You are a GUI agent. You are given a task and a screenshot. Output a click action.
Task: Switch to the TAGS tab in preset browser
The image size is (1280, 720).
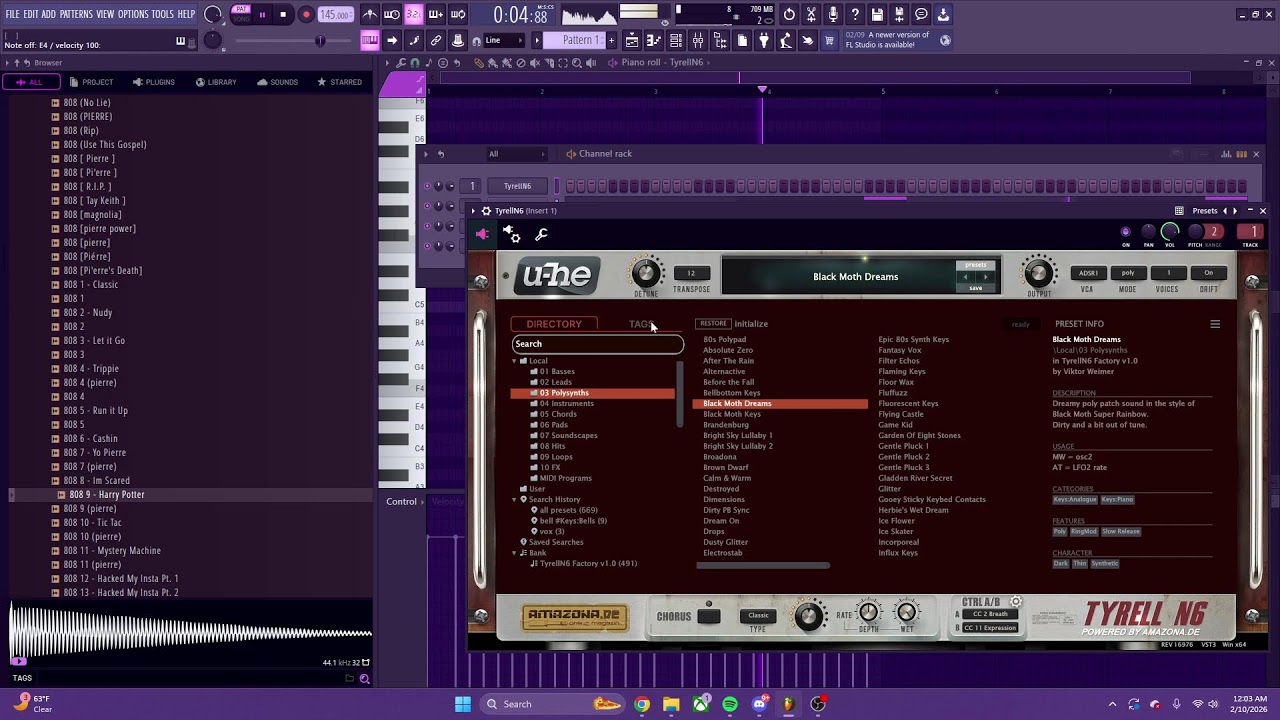(x=641, y=324)
